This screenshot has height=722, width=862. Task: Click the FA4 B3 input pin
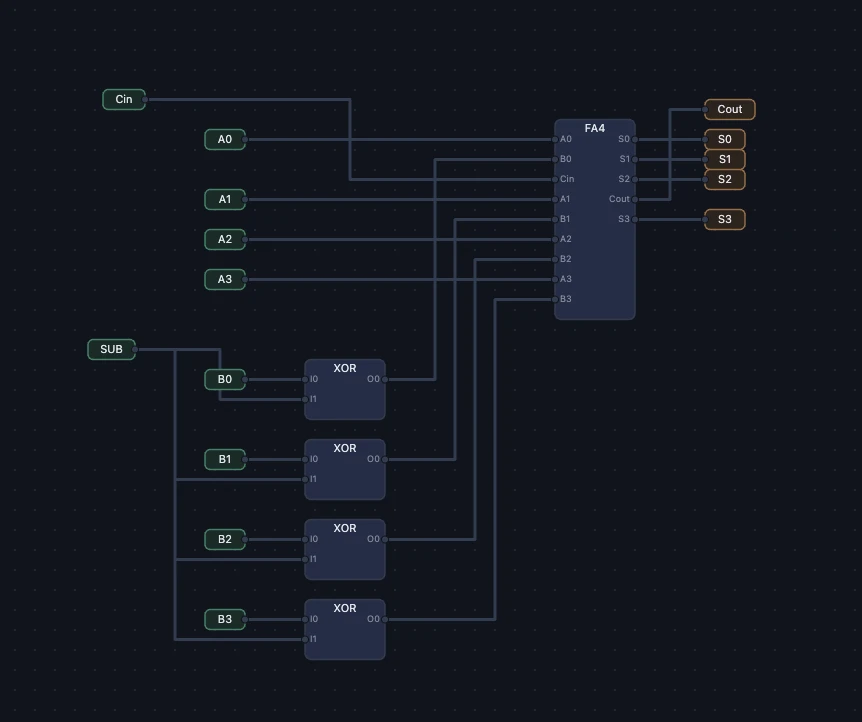(555, 300)
